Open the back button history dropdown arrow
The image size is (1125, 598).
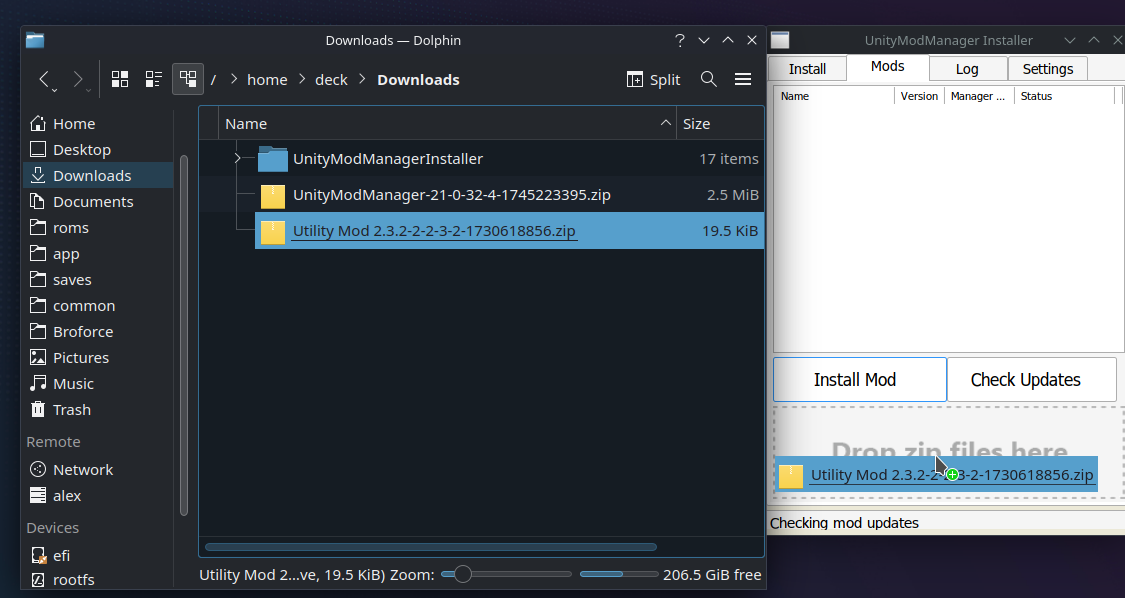pos(55,90)
